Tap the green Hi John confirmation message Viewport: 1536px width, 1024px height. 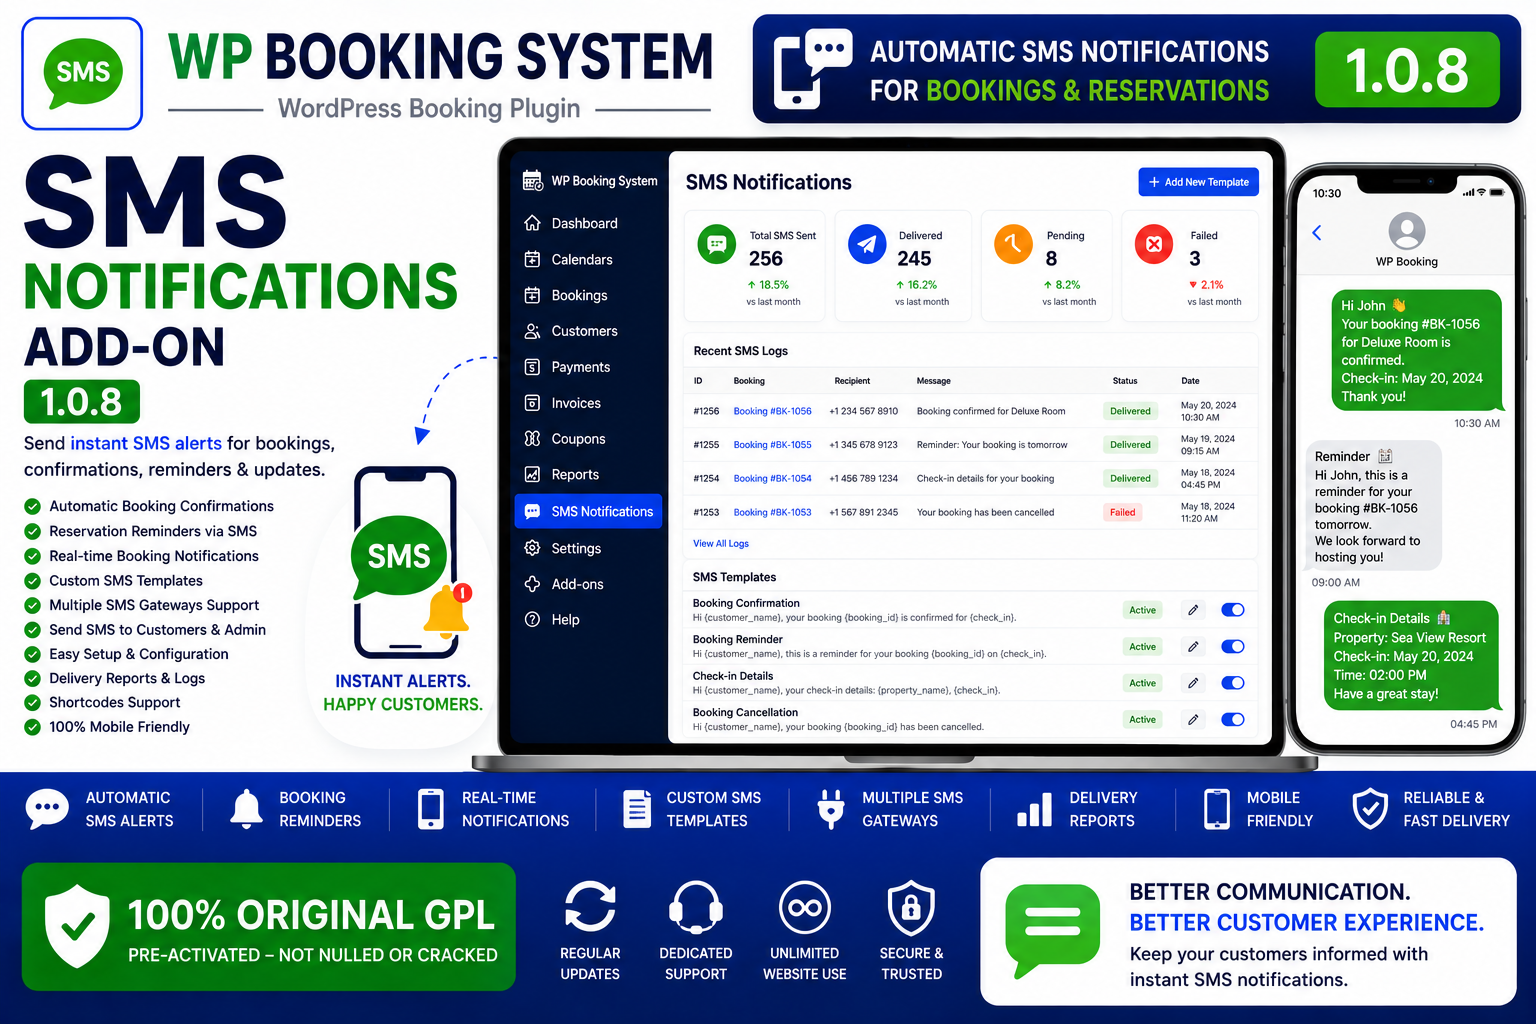point(1417,350)
